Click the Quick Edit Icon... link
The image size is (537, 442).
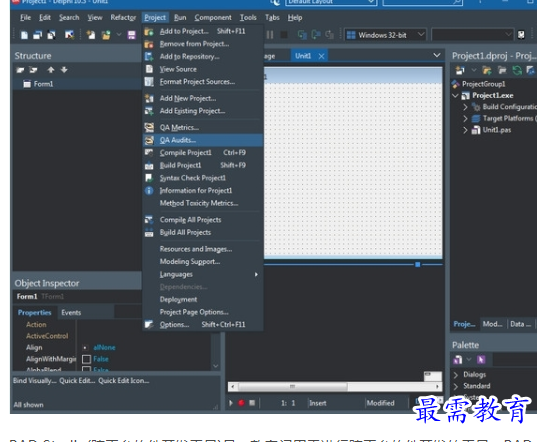tap(124, 381)
